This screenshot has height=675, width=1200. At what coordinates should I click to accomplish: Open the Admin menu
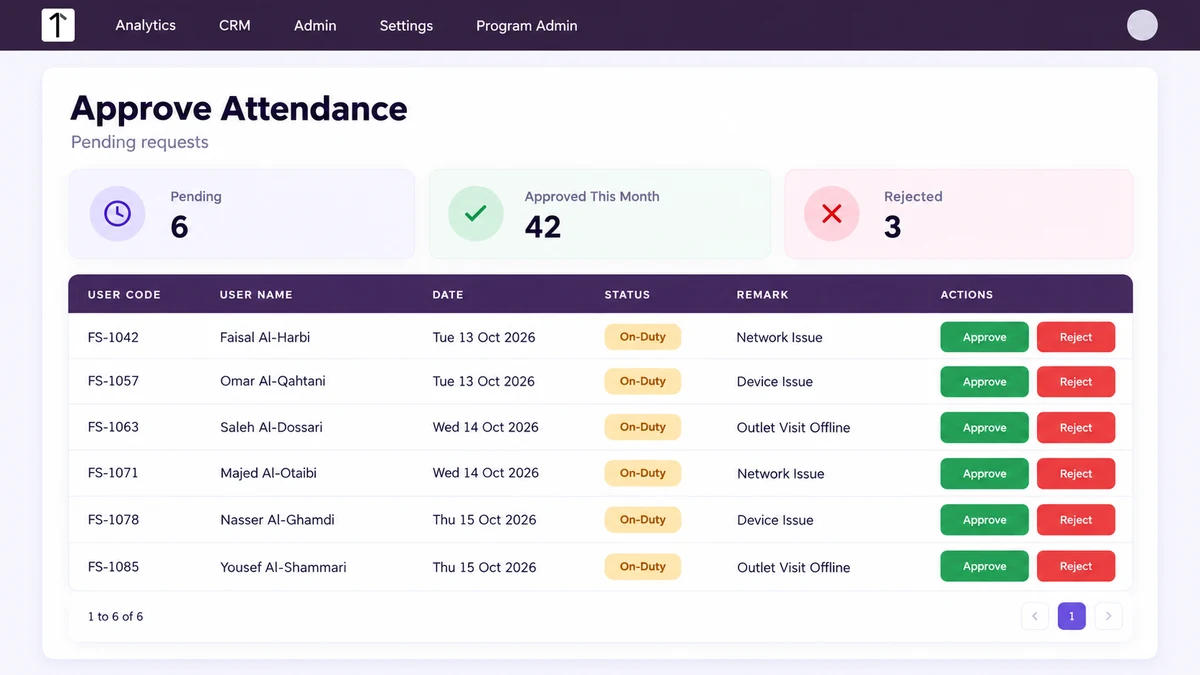(315, 25)
